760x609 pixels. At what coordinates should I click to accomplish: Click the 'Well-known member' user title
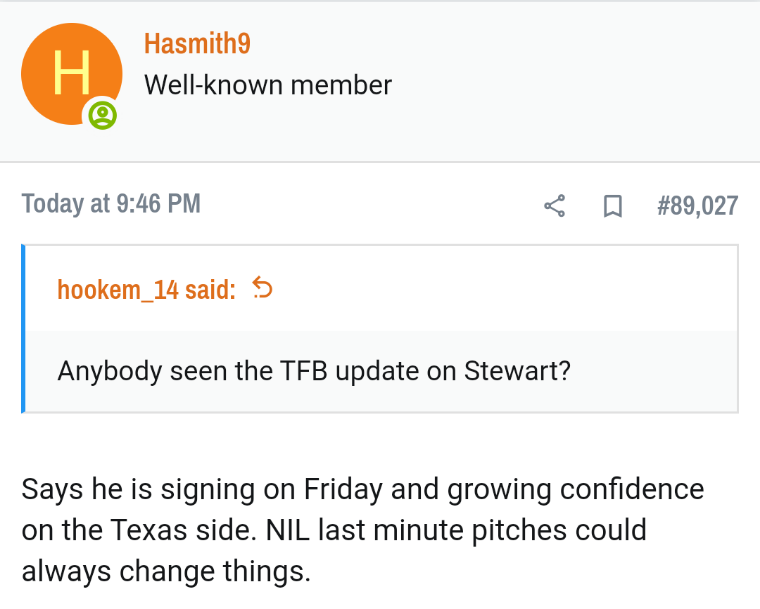(268, 85)
